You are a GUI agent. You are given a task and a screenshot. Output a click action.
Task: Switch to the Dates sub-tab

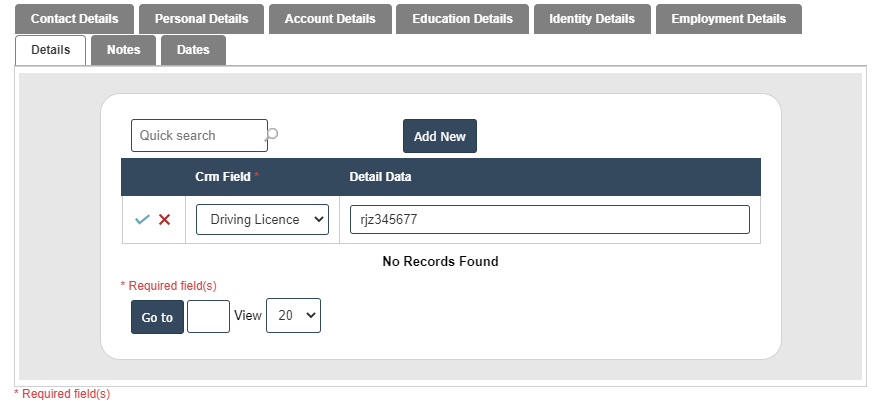coord(193,50)
